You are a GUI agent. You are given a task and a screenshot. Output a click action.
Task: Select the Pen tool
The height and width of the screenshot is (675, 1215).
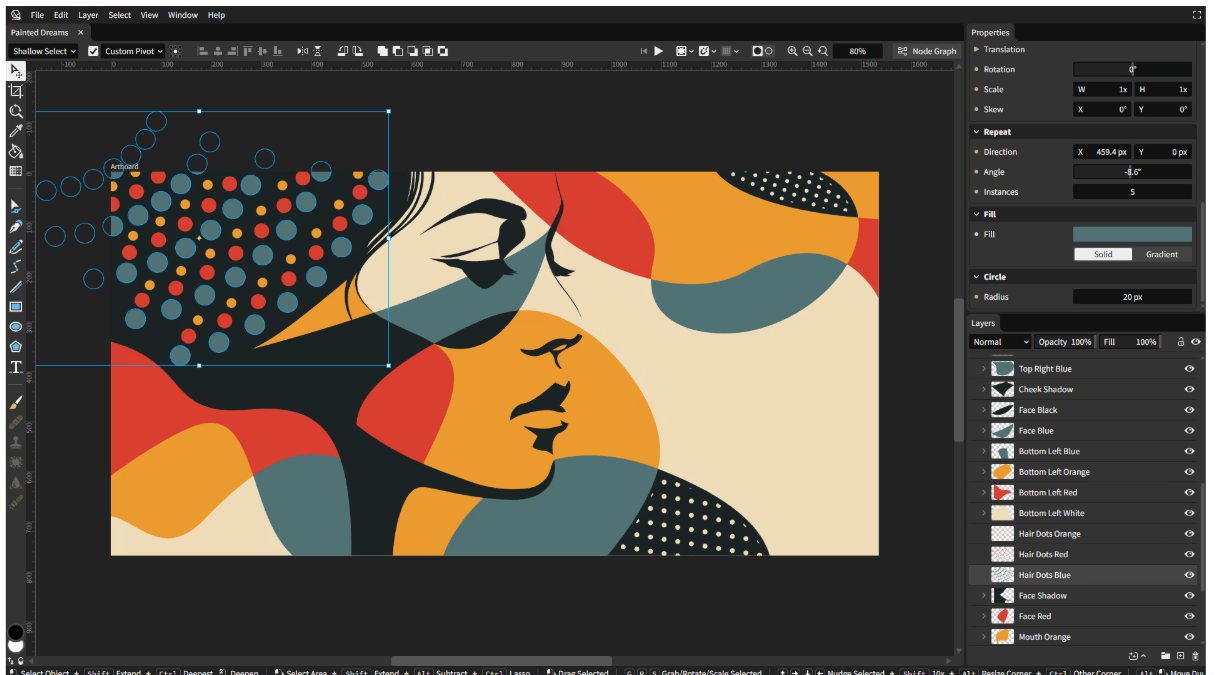(16, 227)
